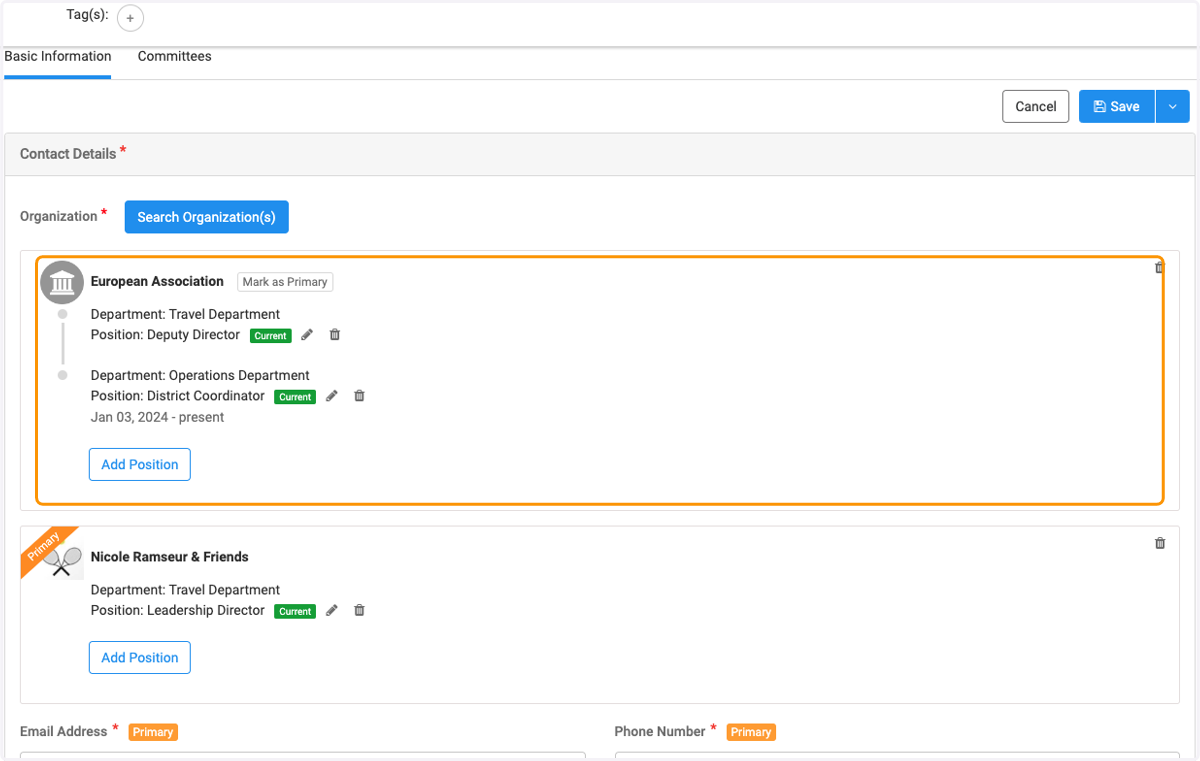Delete the Deputy Director position
Viewport: 1200px width, 761px height.
click(335, 335)
